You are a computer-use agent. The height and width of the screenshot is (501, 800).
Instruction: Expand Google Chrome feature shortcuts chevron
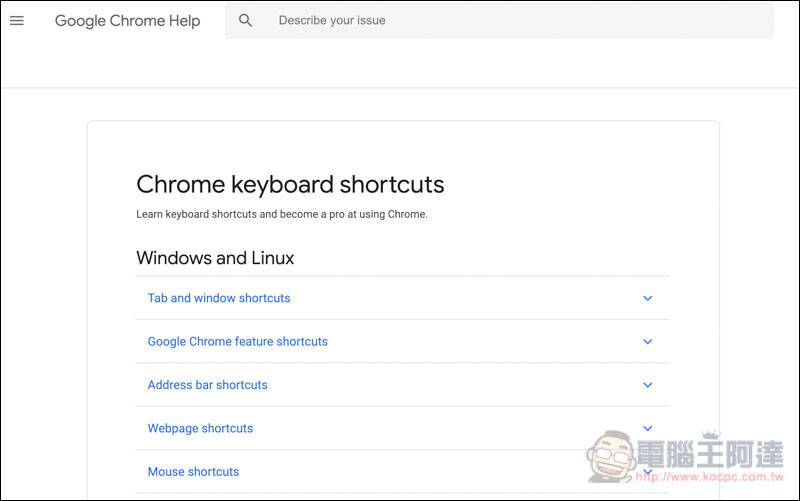(647, 342)
